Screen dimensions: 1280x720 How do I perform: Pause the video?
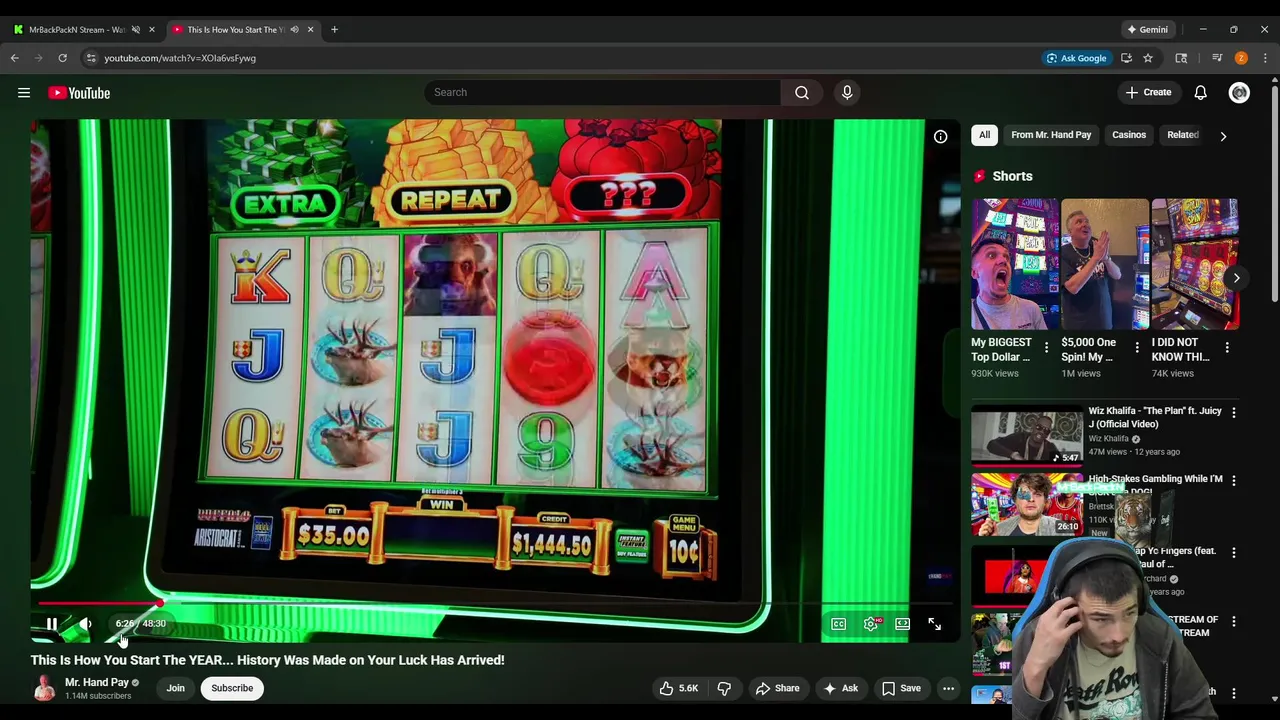click(52, 624)
